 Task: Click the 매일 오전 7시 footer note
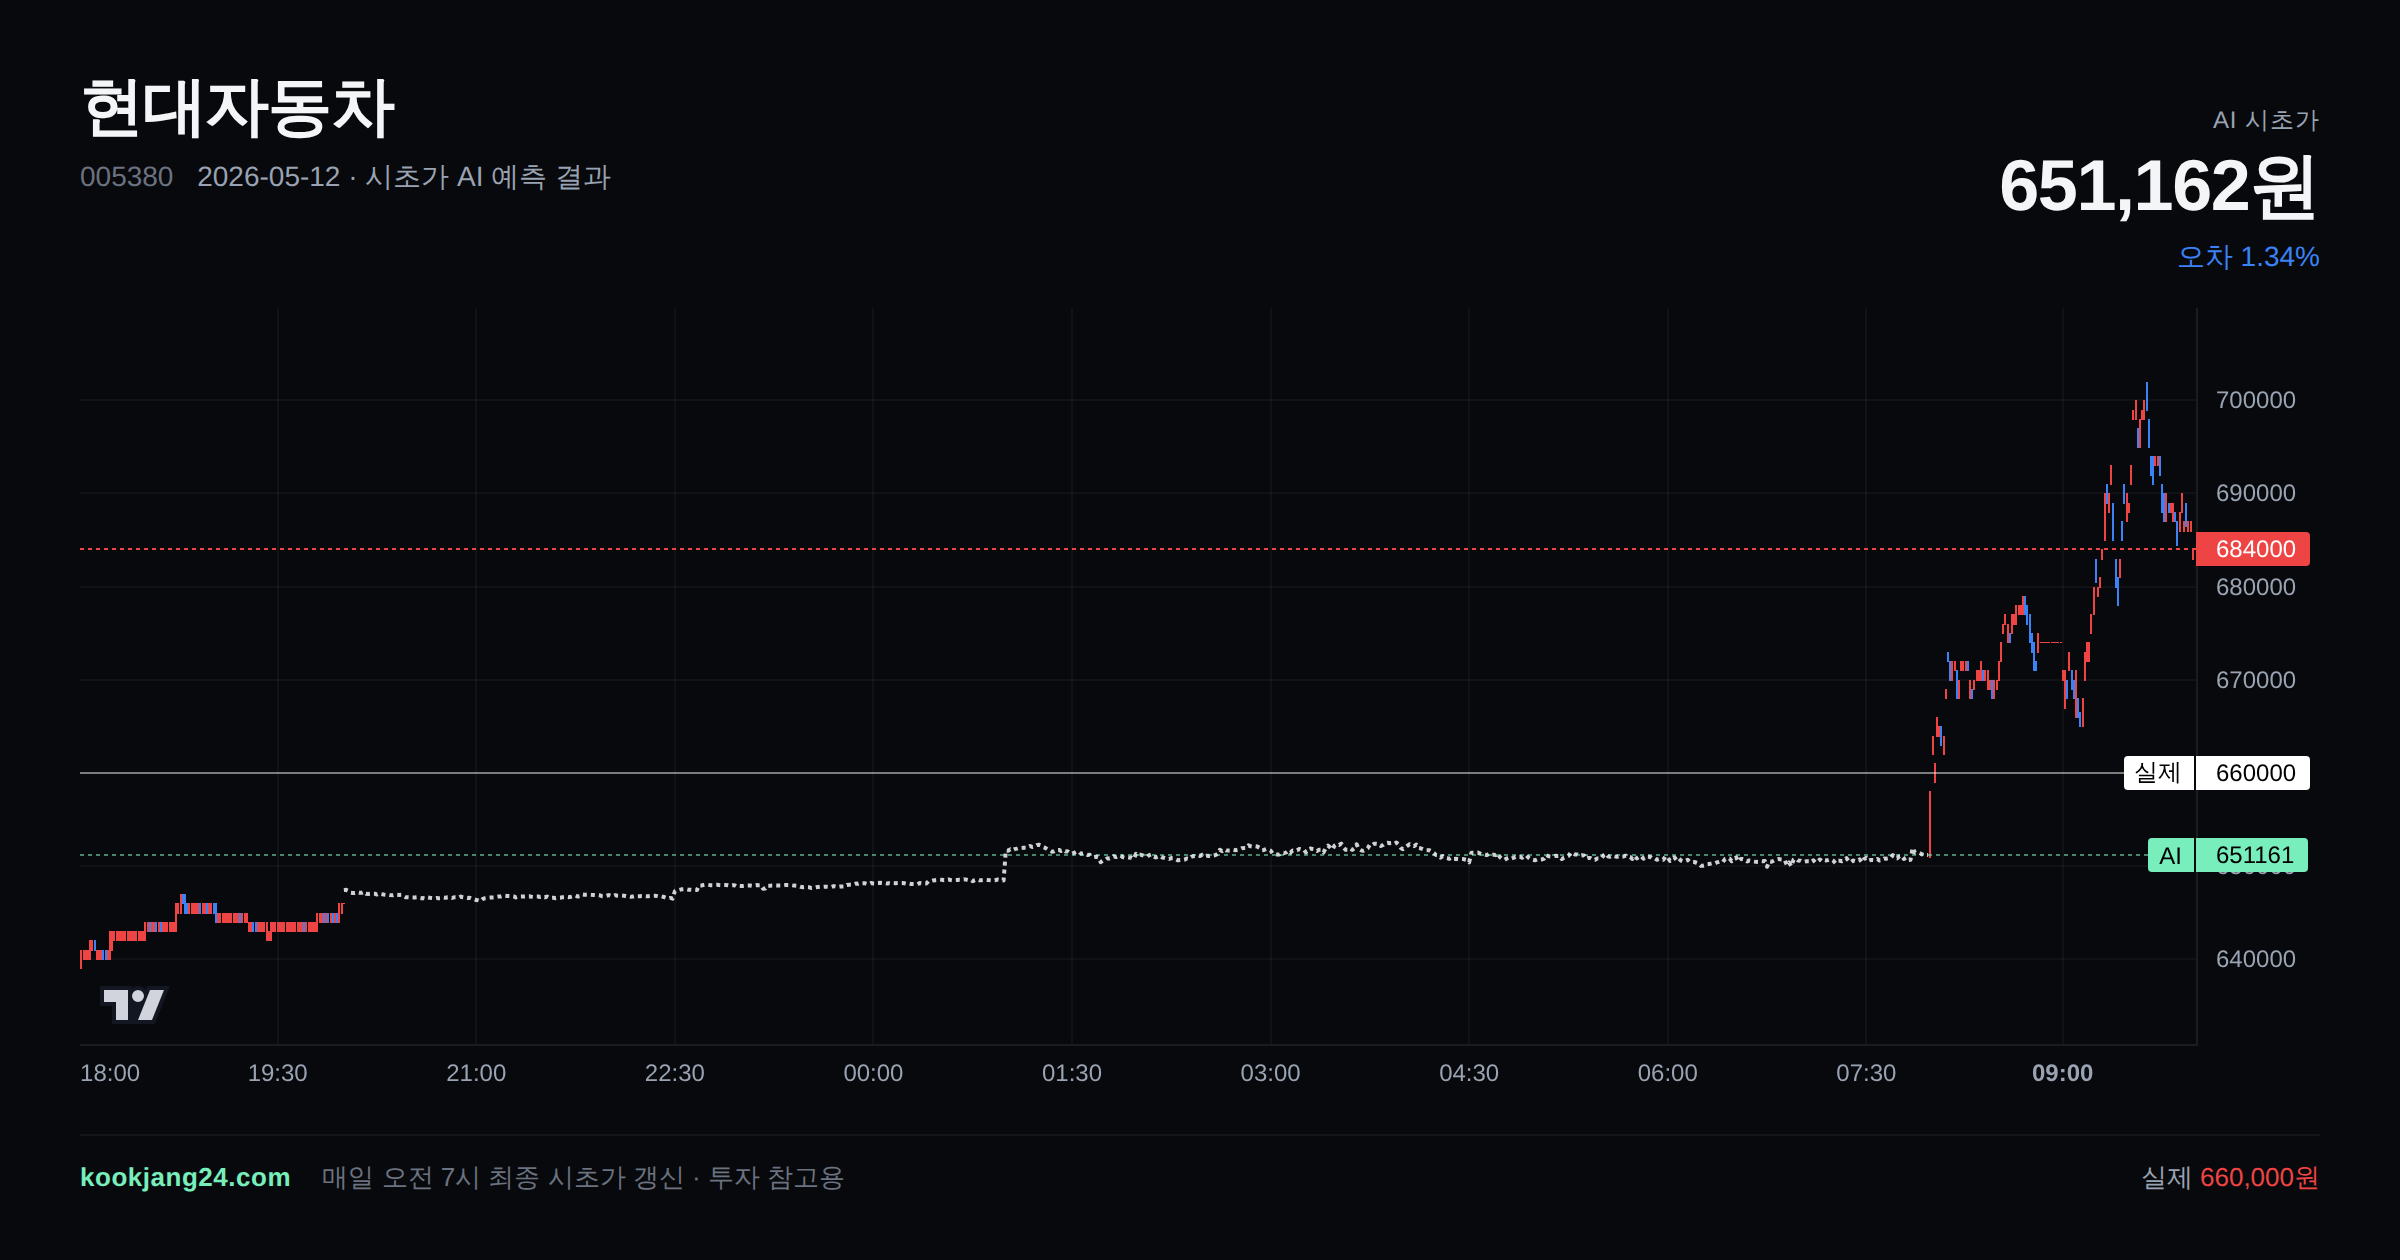click(x=583, y=1177)
